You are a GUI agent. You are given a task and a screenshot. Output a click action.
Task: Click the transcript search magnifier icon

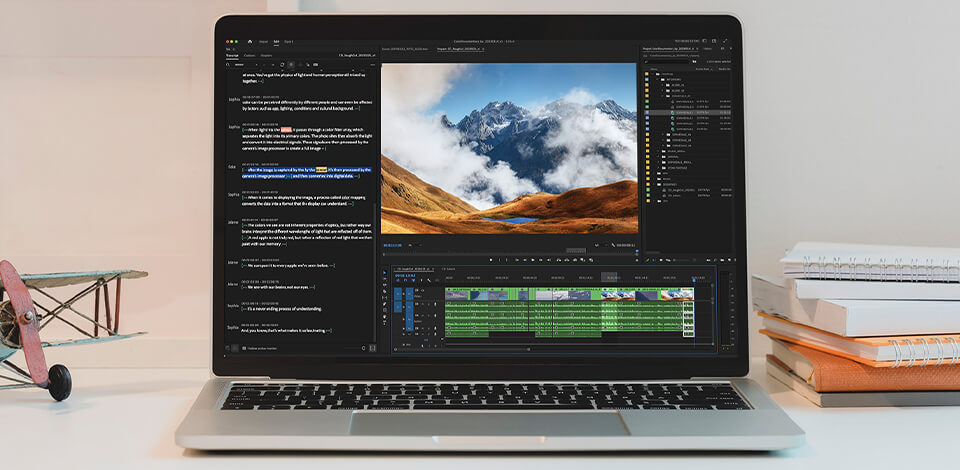pos(227,64)
